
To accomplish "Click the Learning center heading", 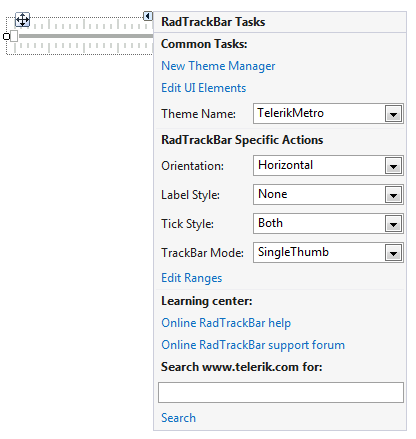I will [x=207, y=301].
